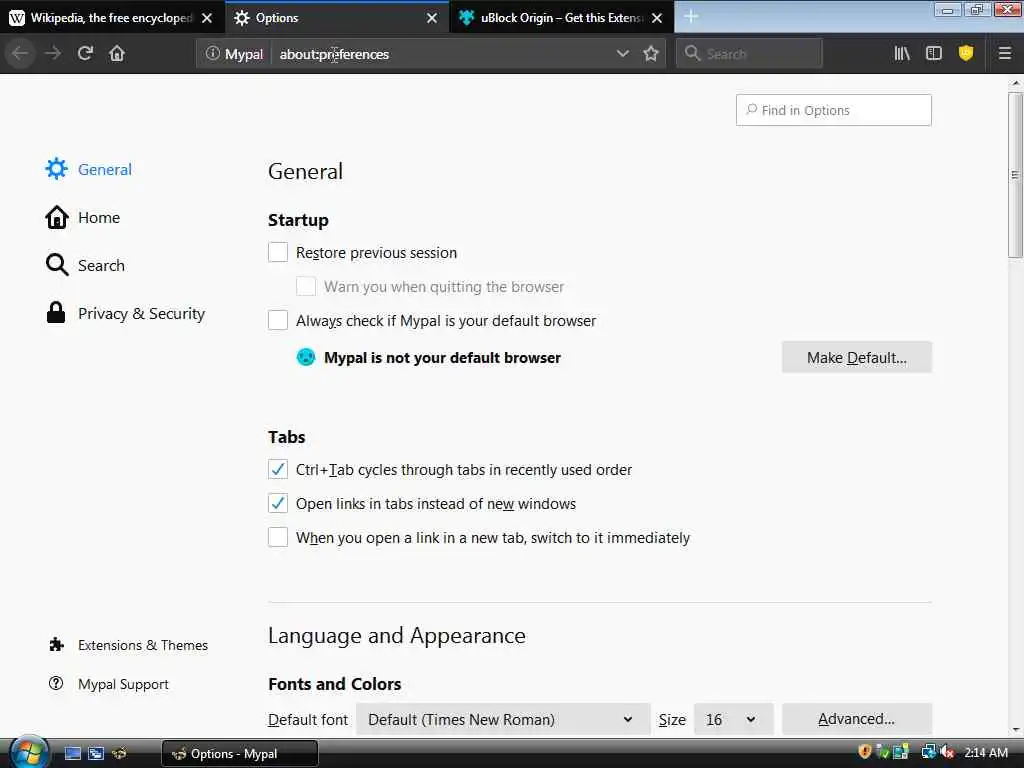Click the Extensions & Themes puzzle icon
1024x768 pixels.
pos(56,645)
